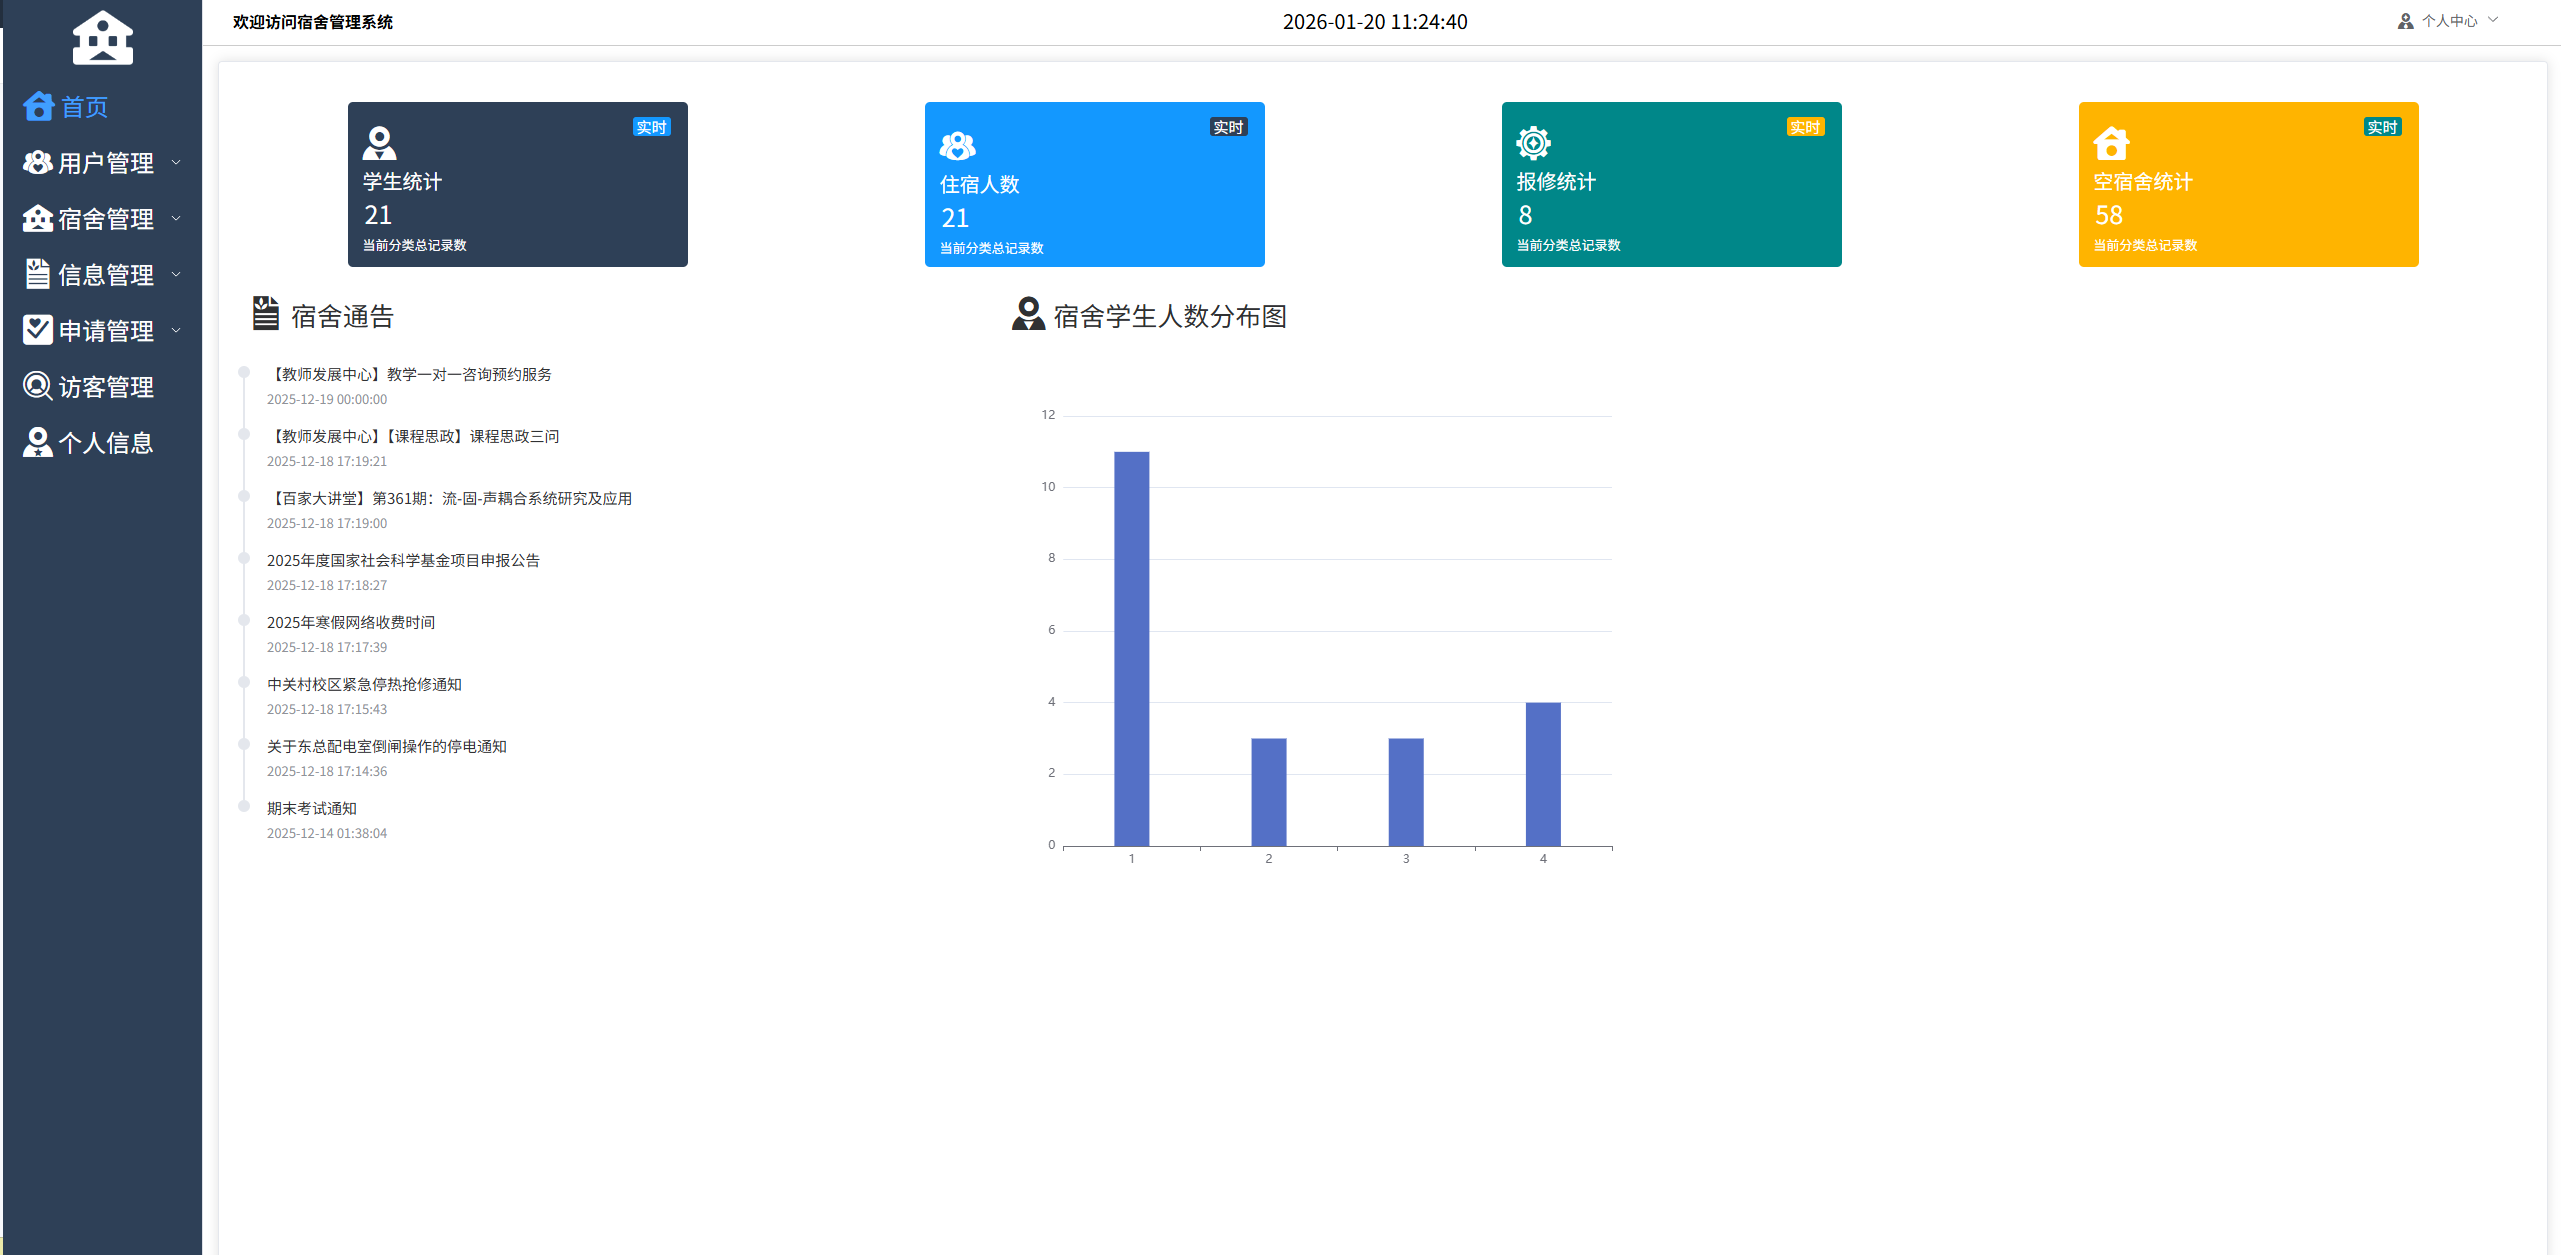Click the checkmark icon beside 申请管理
The image size is (2561, 1255).
[x=38, y=330]
